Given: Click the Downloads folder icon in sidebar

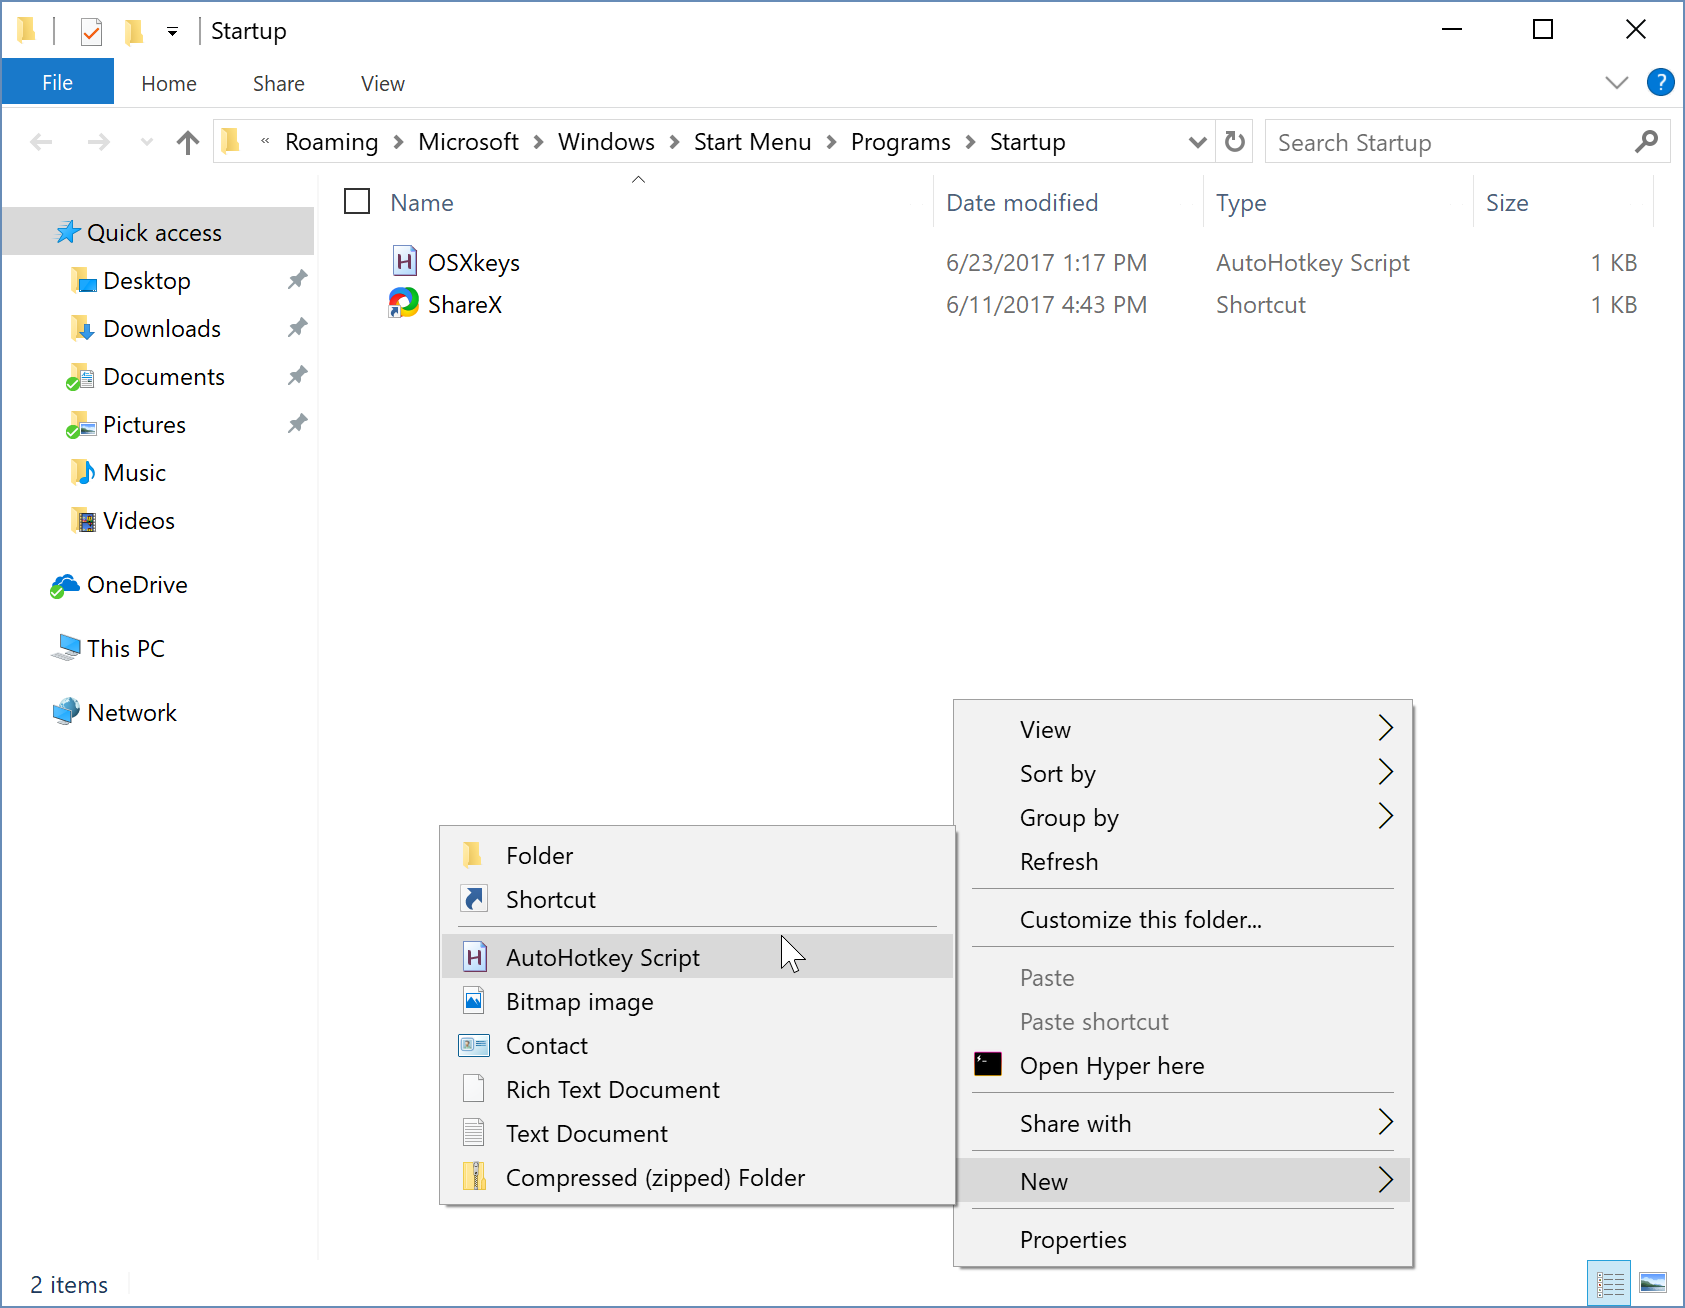Looking at the screenshot, I should point(84,329).
